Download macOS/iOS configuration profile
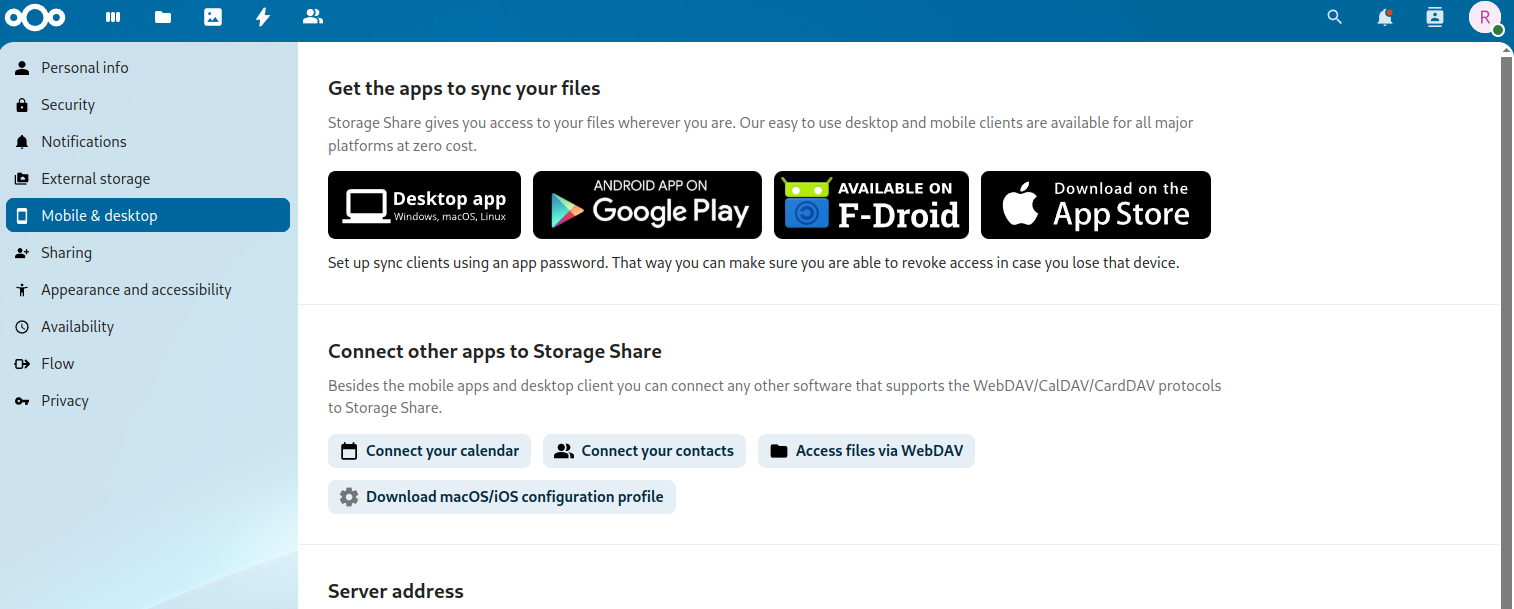1514x609 pixels. (502, 497)
